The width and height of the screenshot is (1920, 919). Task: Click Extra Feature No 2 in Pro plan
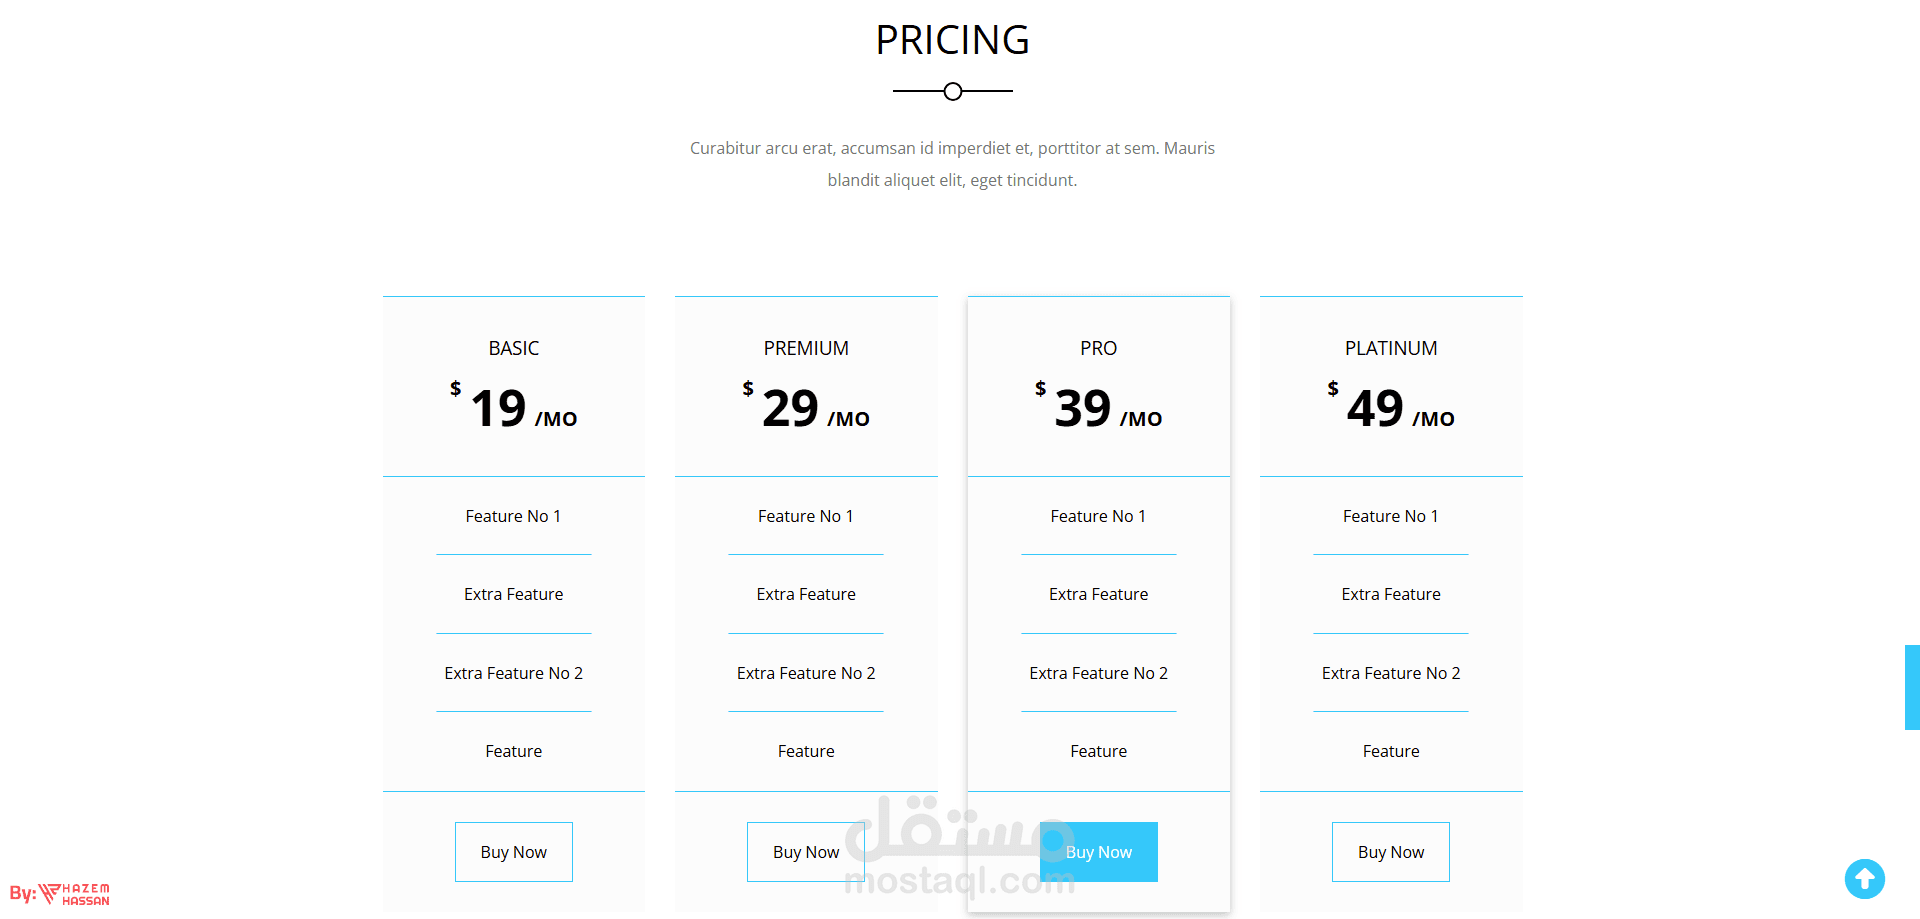pyautogui.click(x=1098, y=673)
